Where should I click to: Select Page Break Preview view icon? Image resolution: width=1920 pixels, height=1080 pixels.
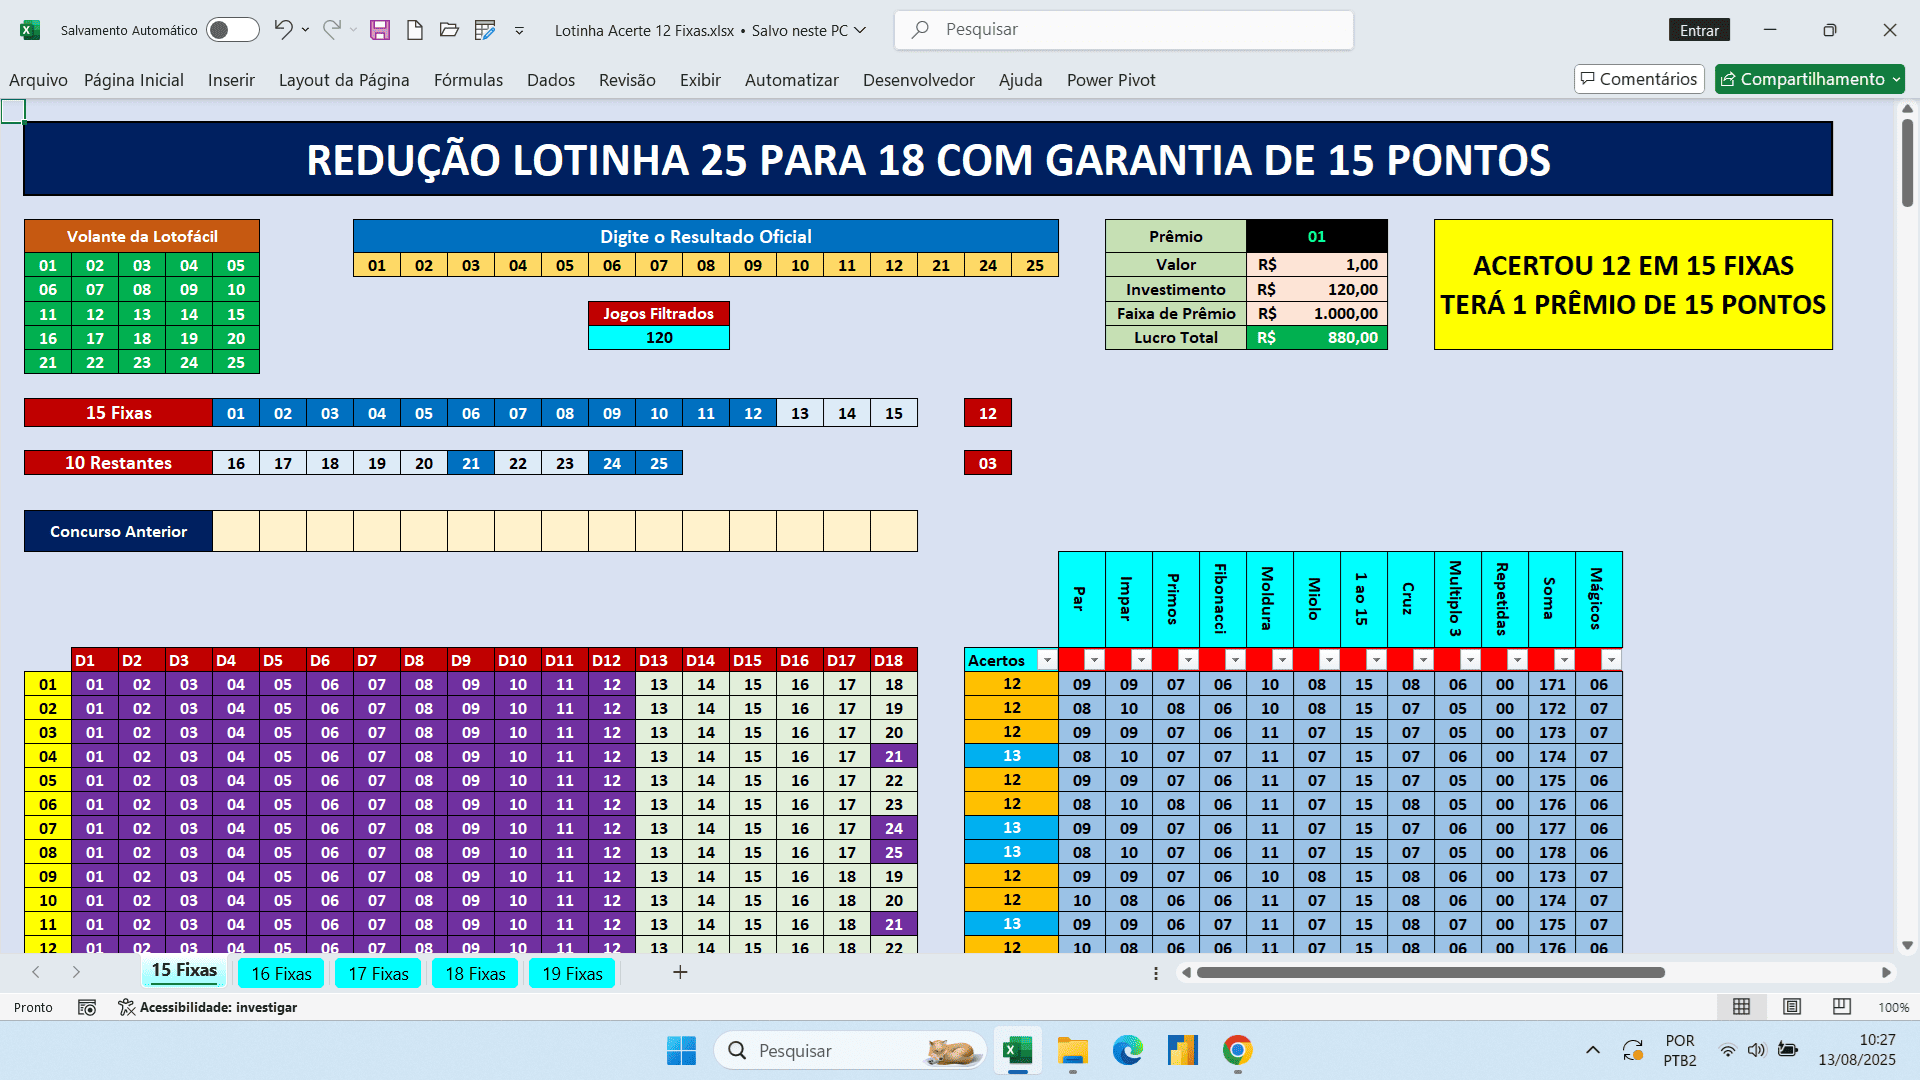pos(1841,1006)
